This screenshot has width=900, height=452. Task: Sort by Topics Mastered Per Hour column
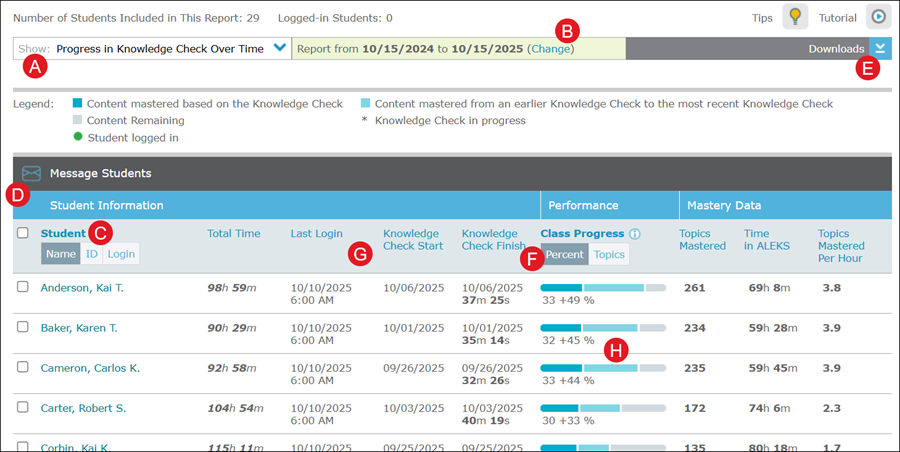tap(840, 246)
